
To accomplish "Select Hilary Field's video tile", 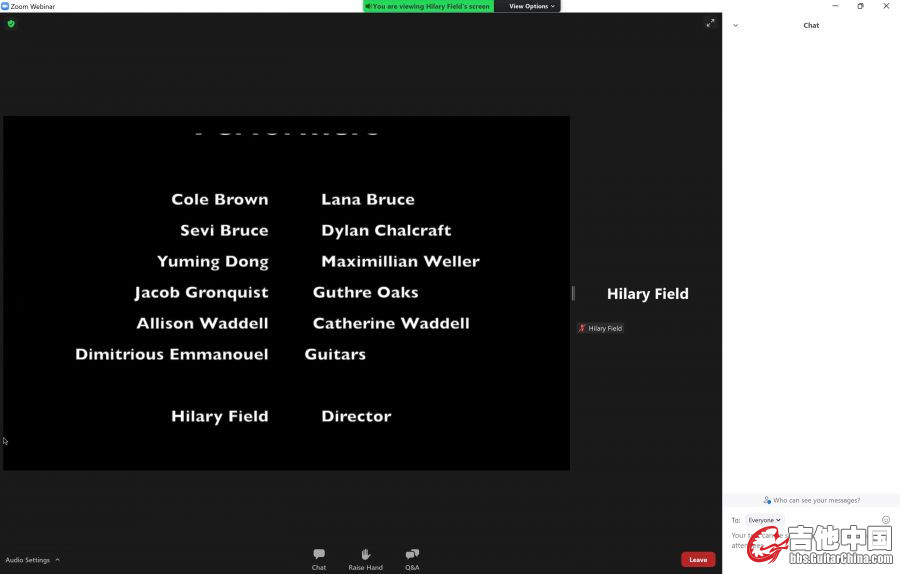I will (647, 294).
